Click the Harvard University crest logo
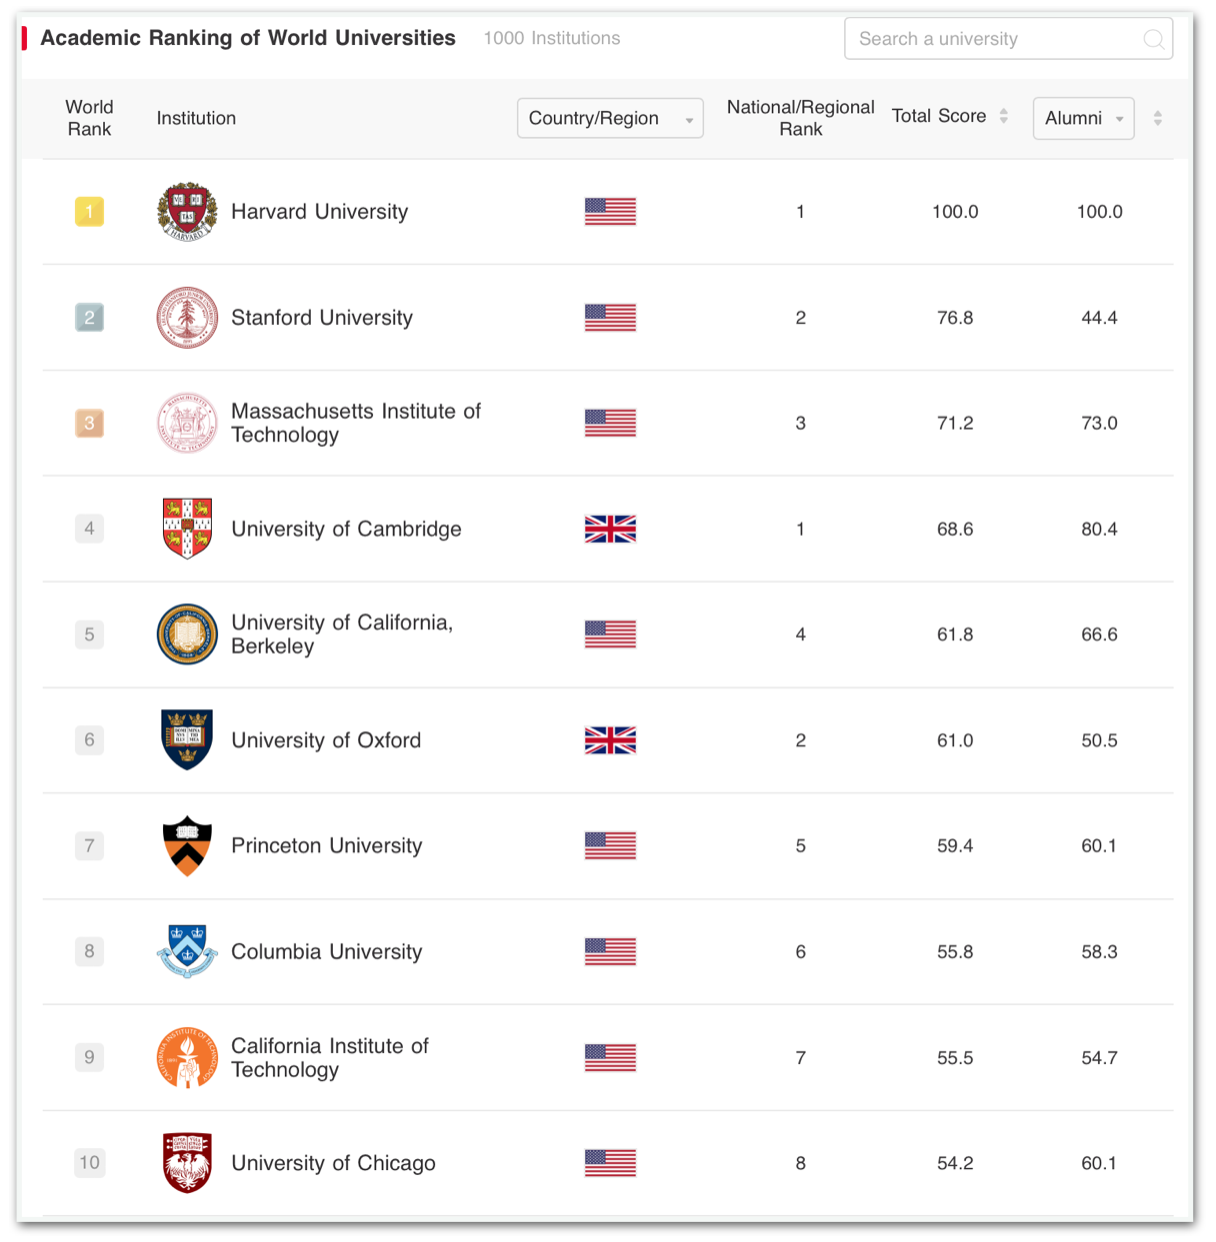Viewport: 1216px width, 1242px height. pos(187,212)
